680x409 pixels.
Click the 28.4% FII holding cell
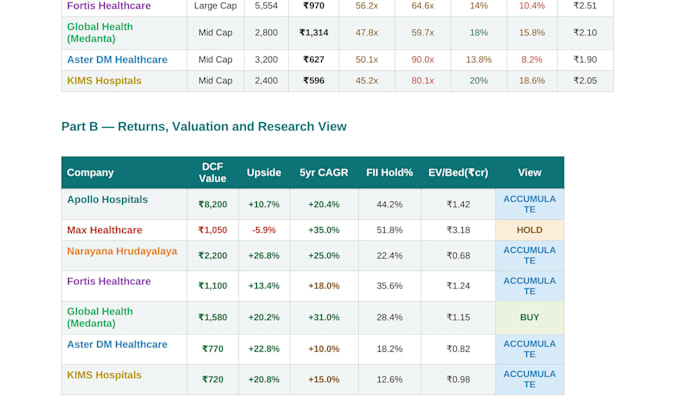point(389,317)
